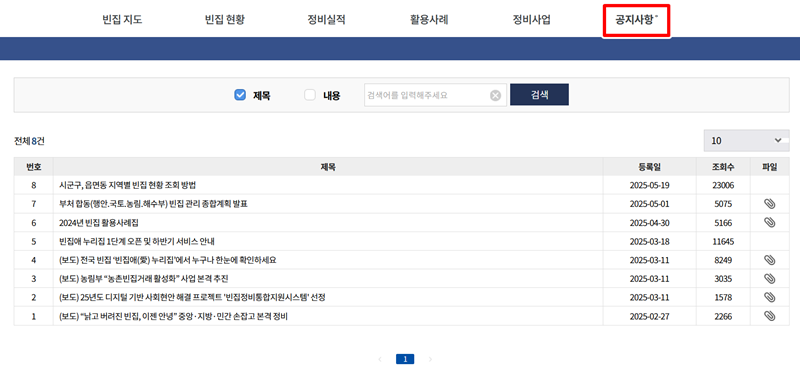Click the view count 5166
The width and height of the screenshot is (800, 369).
(723, 223)
